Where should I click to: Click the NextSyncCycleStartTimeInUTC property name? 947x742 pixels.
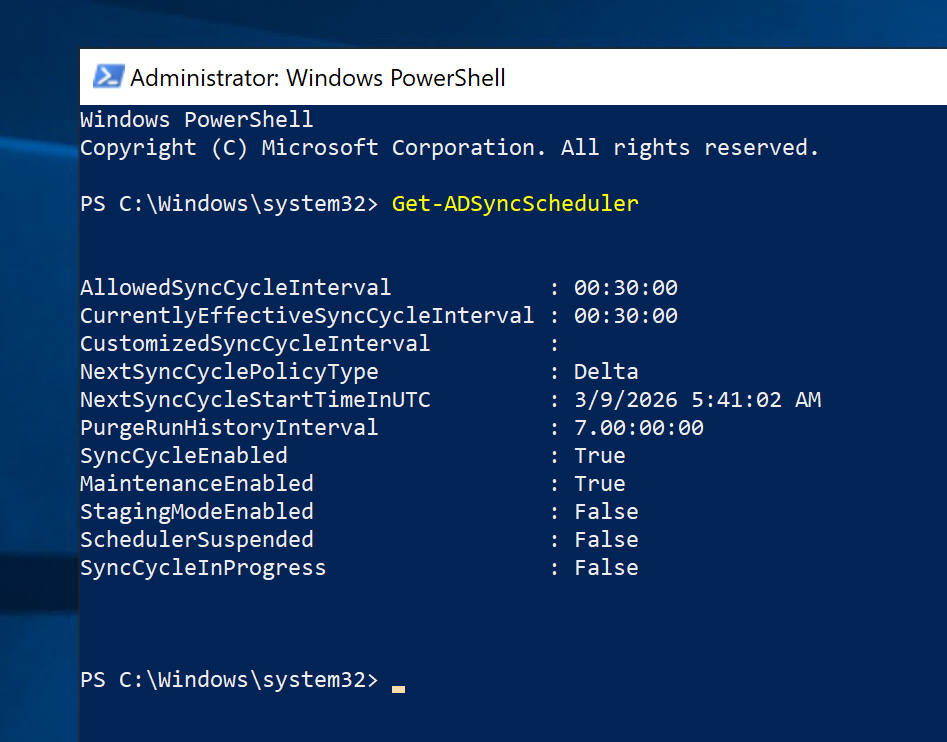pyautogui.click(x=255, y=400)
